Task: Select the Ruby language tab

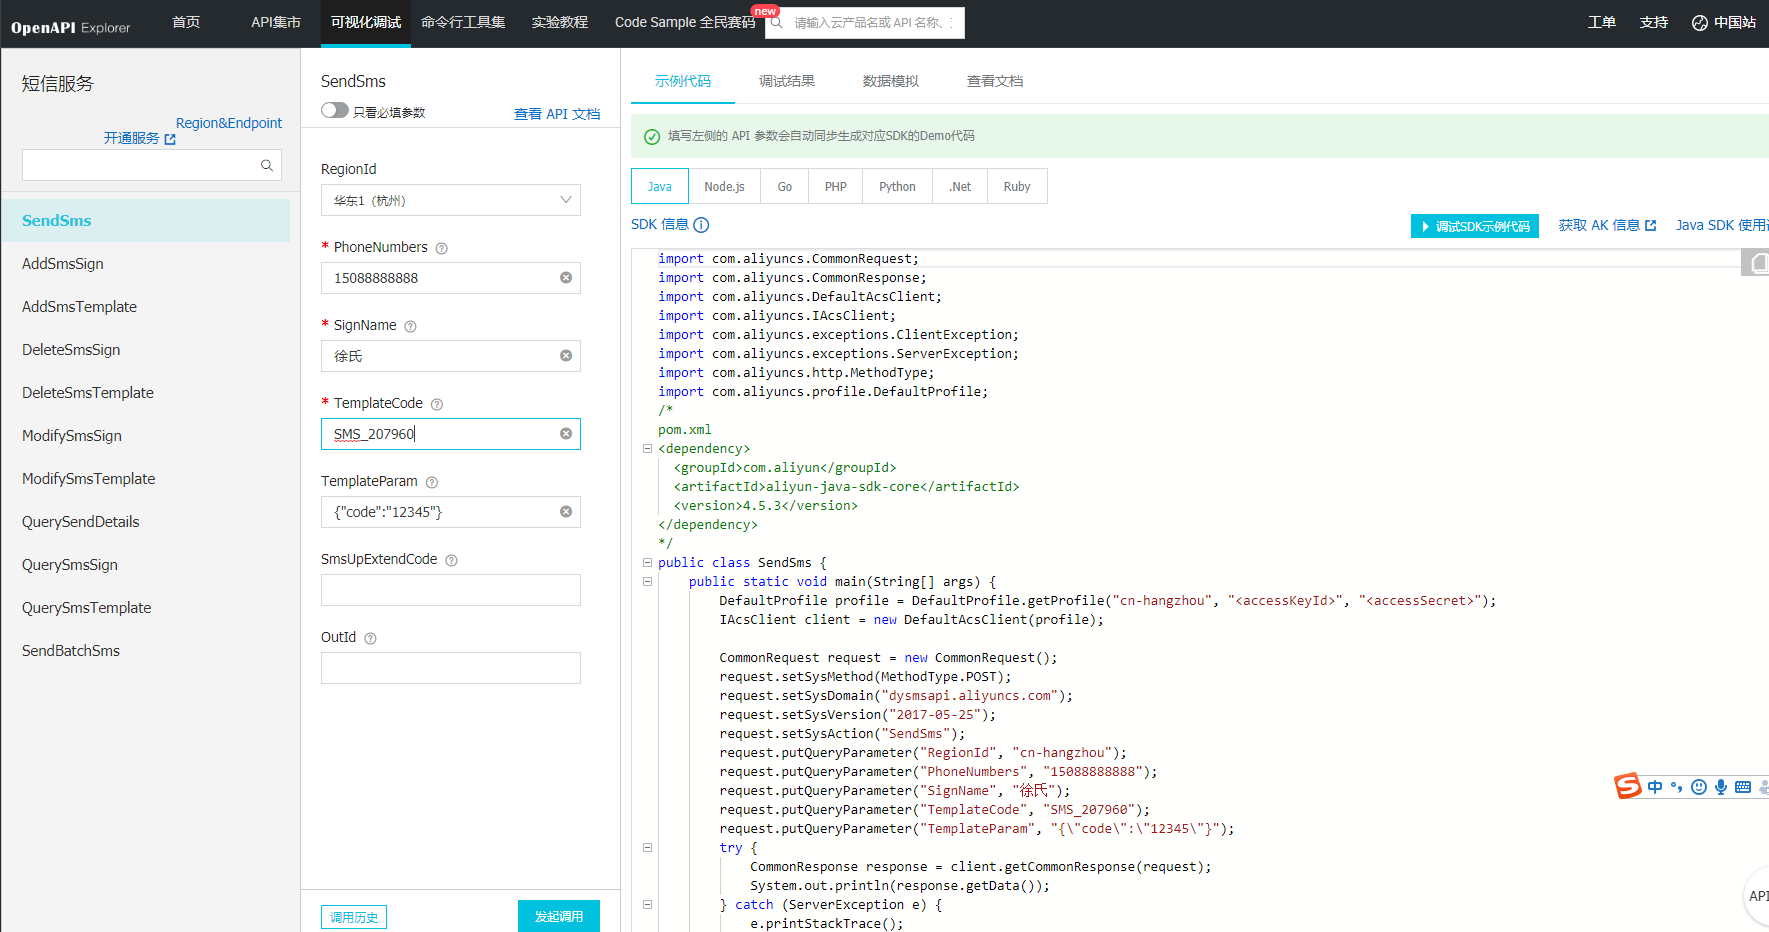Action: click(1017, 187)
